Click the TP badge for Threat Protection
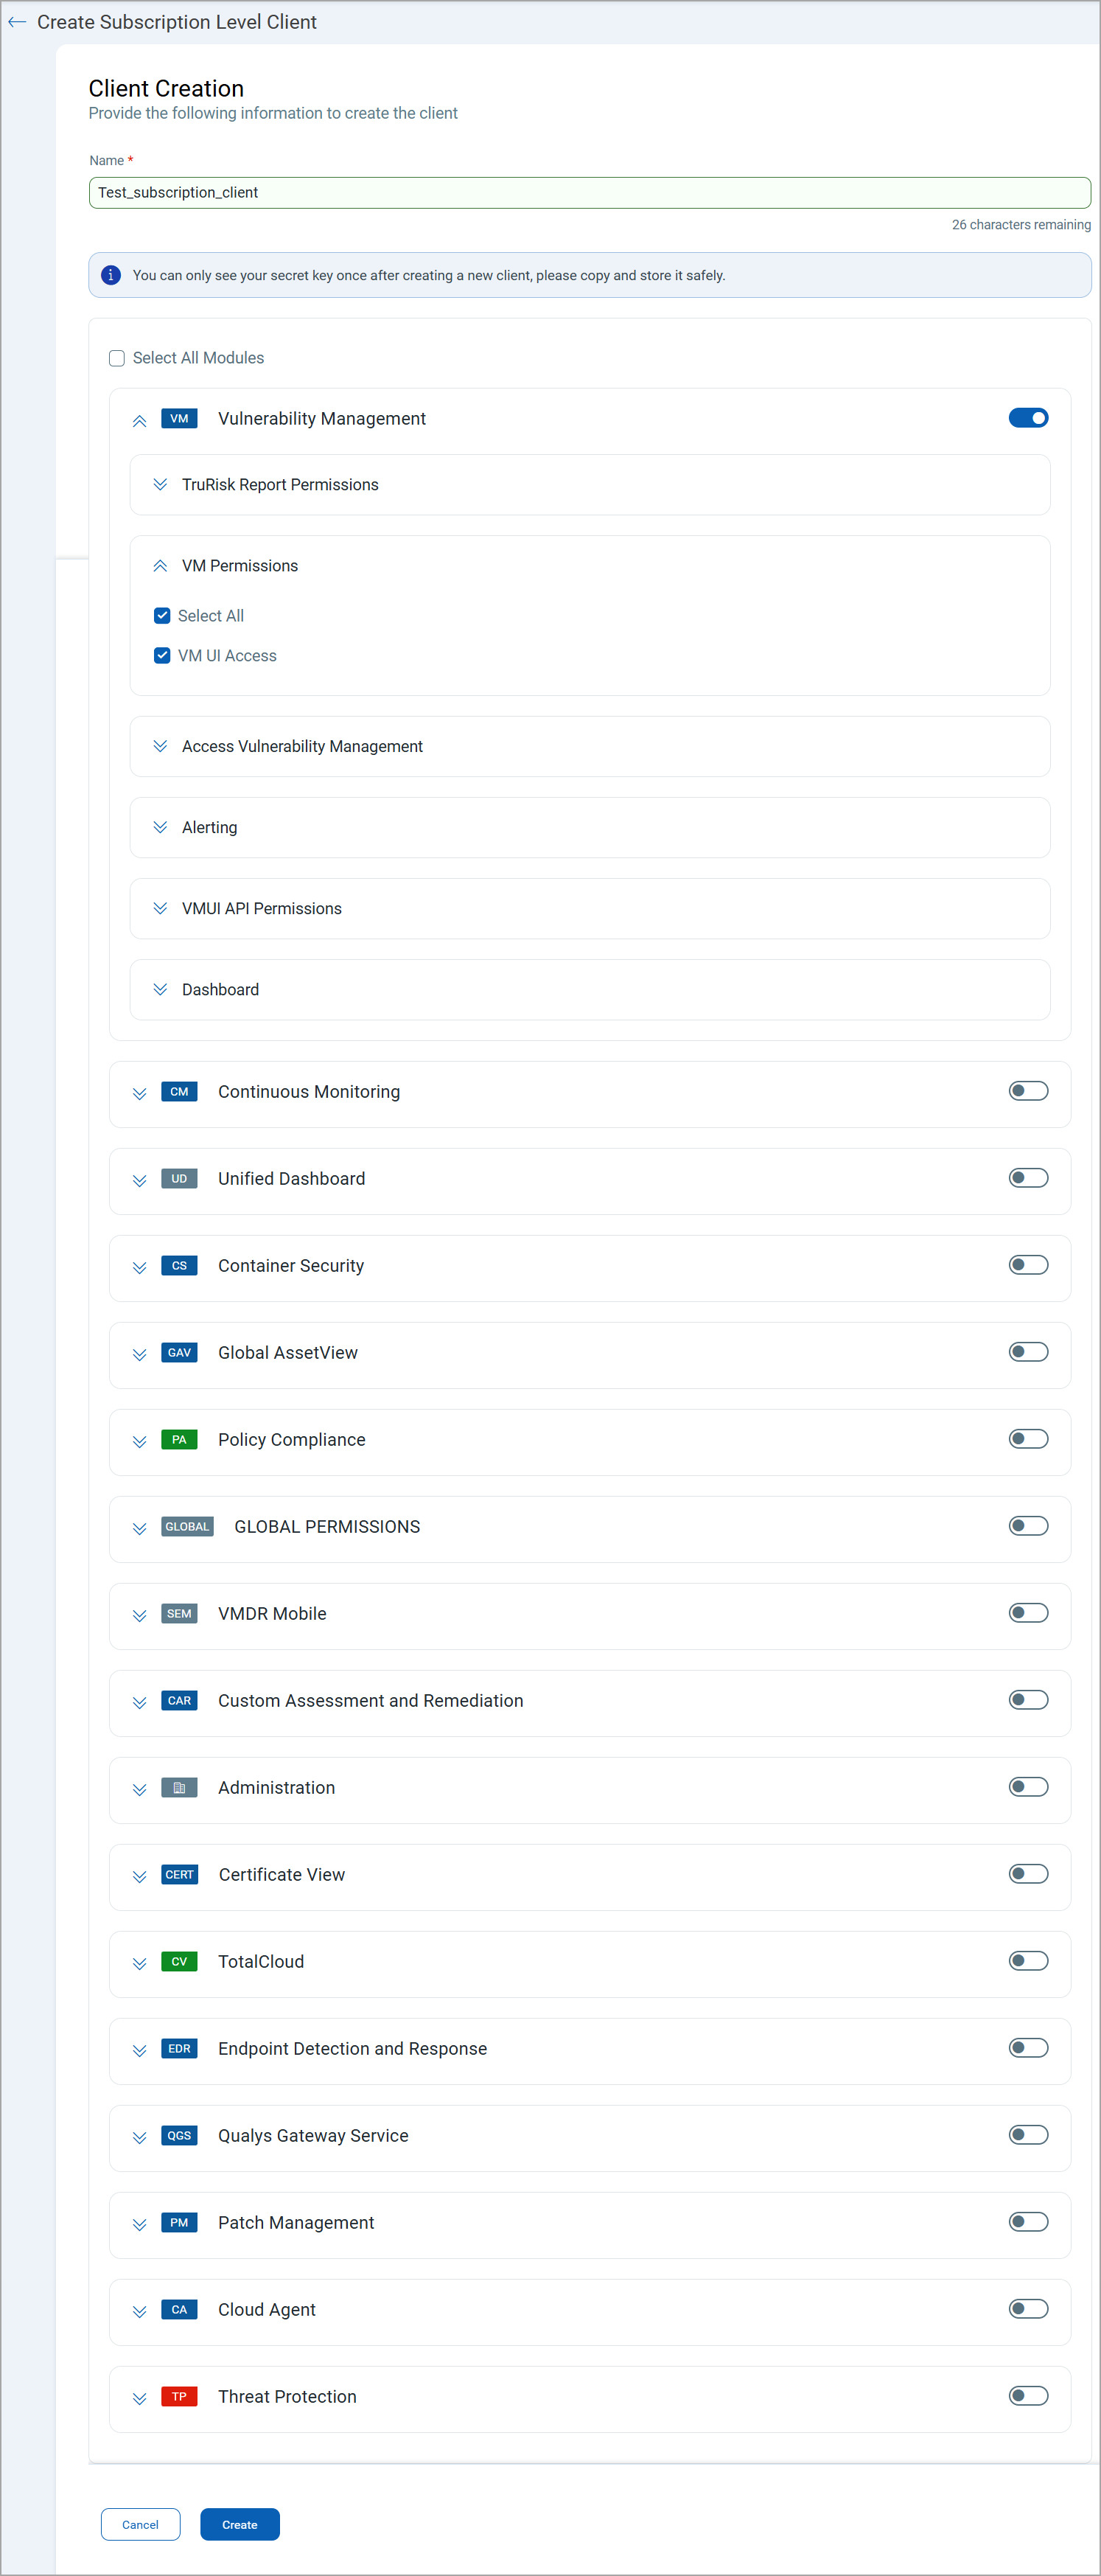 [x=179, y=2397]
